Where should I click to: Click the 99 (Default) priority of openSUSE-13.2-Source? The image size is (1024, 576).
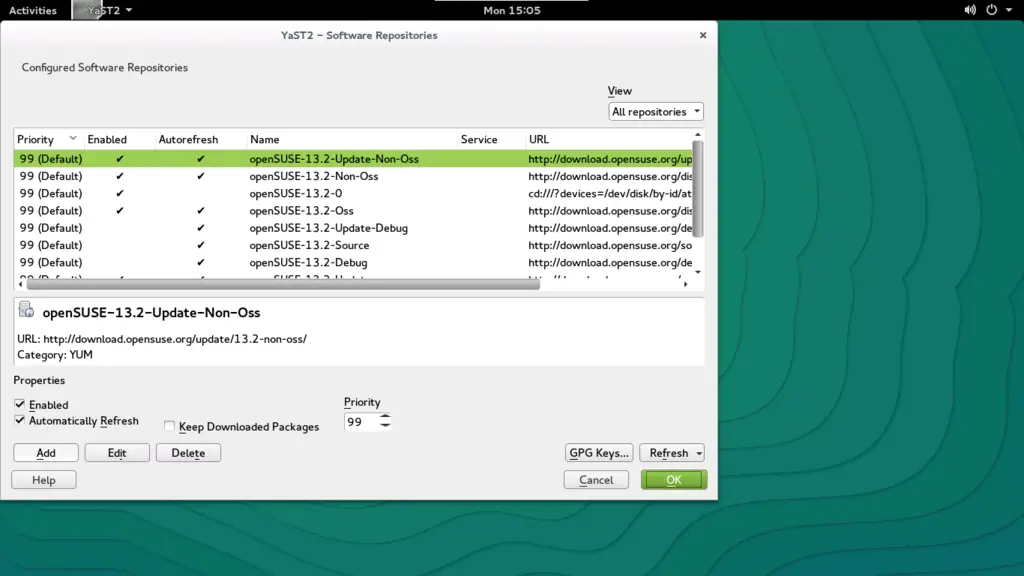[x=51, y=246]
